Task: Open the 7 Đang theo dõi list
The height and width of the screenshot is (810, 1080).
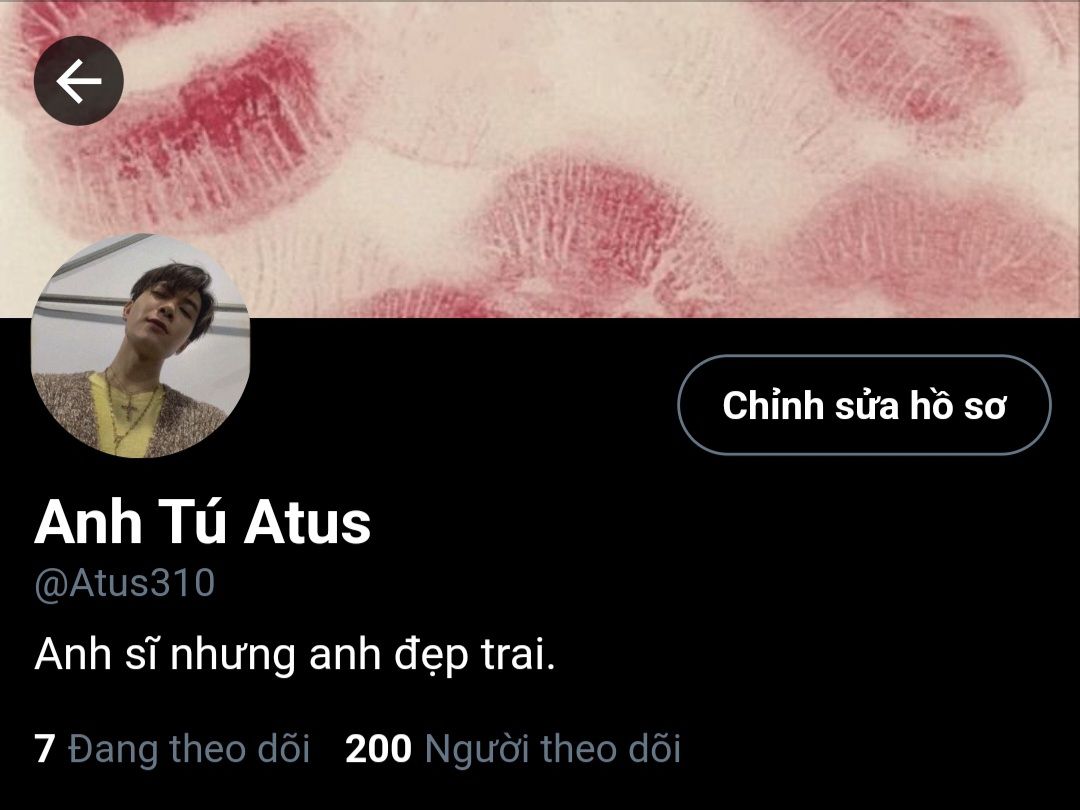Action: pyautogui.click(x=172, y=749)
